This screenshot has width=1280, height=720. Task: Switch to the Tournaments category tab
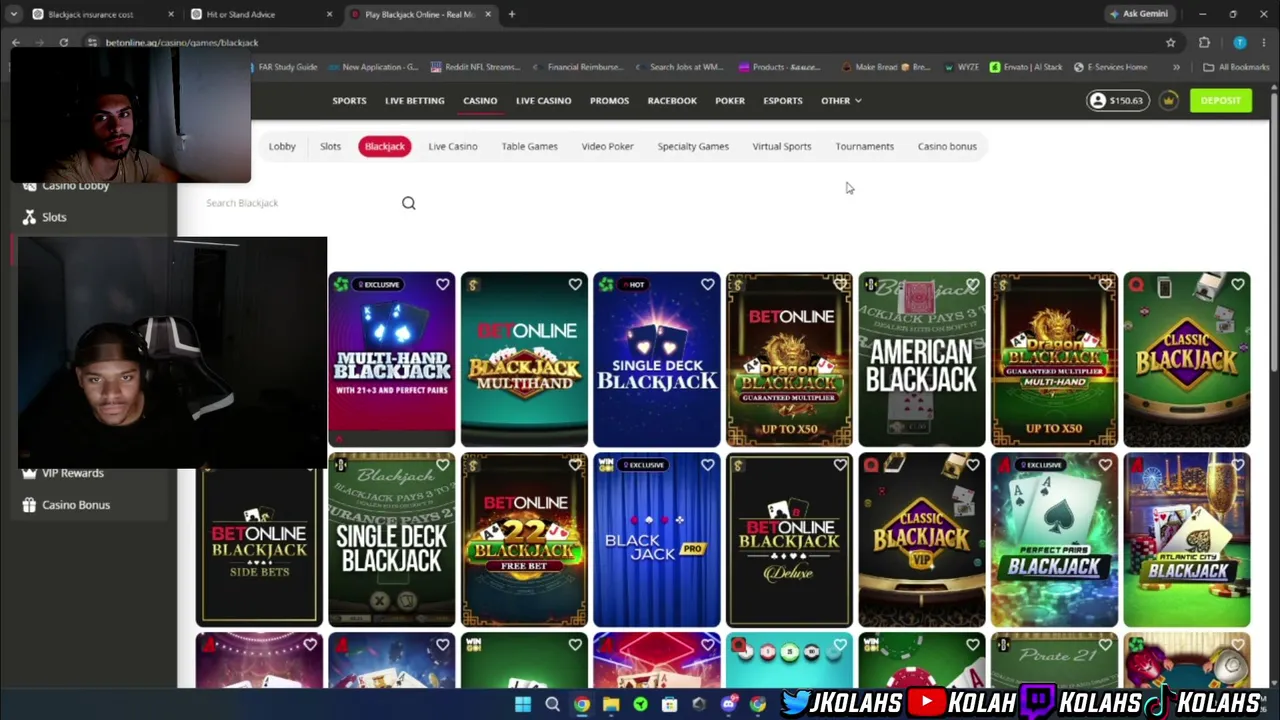pos(864,146)
